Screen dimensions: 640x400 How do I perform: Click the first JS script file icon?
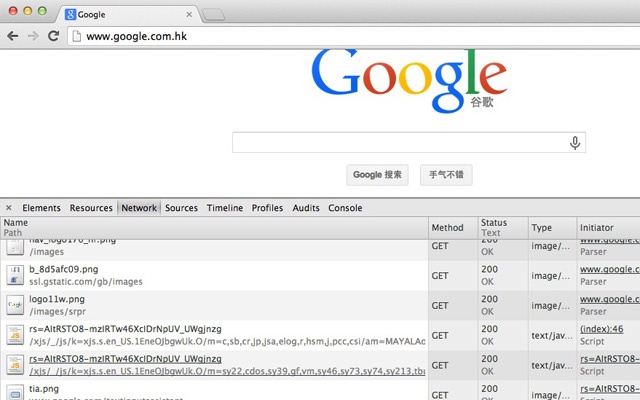[15, 335]
